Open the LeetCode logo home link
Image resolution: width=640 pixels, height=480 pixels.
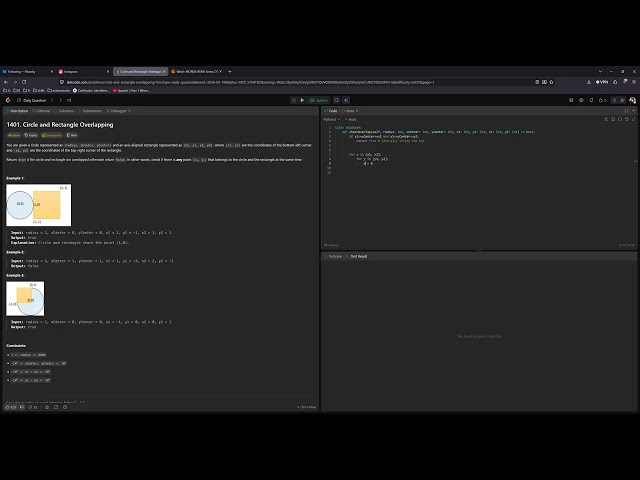[x=8, y=100]
